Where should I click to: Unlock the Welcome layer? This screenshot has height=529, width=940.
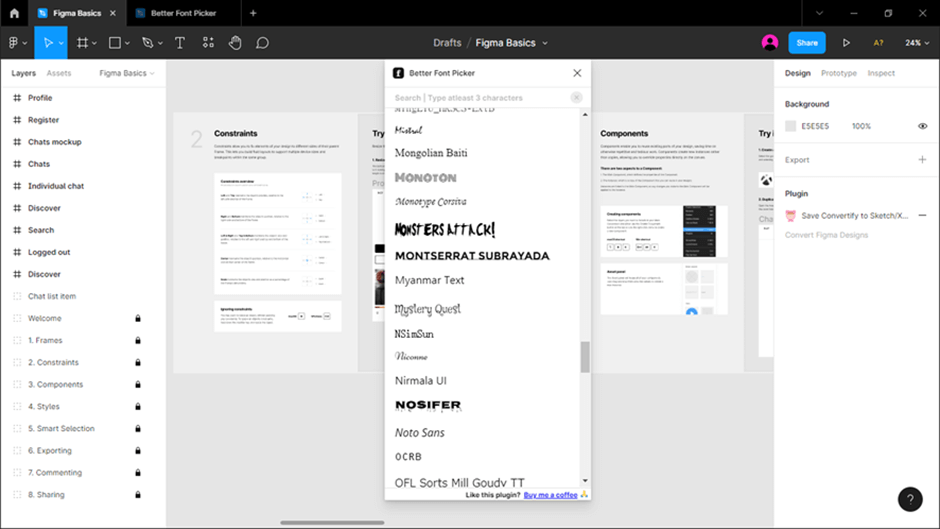tap(138, 318)
